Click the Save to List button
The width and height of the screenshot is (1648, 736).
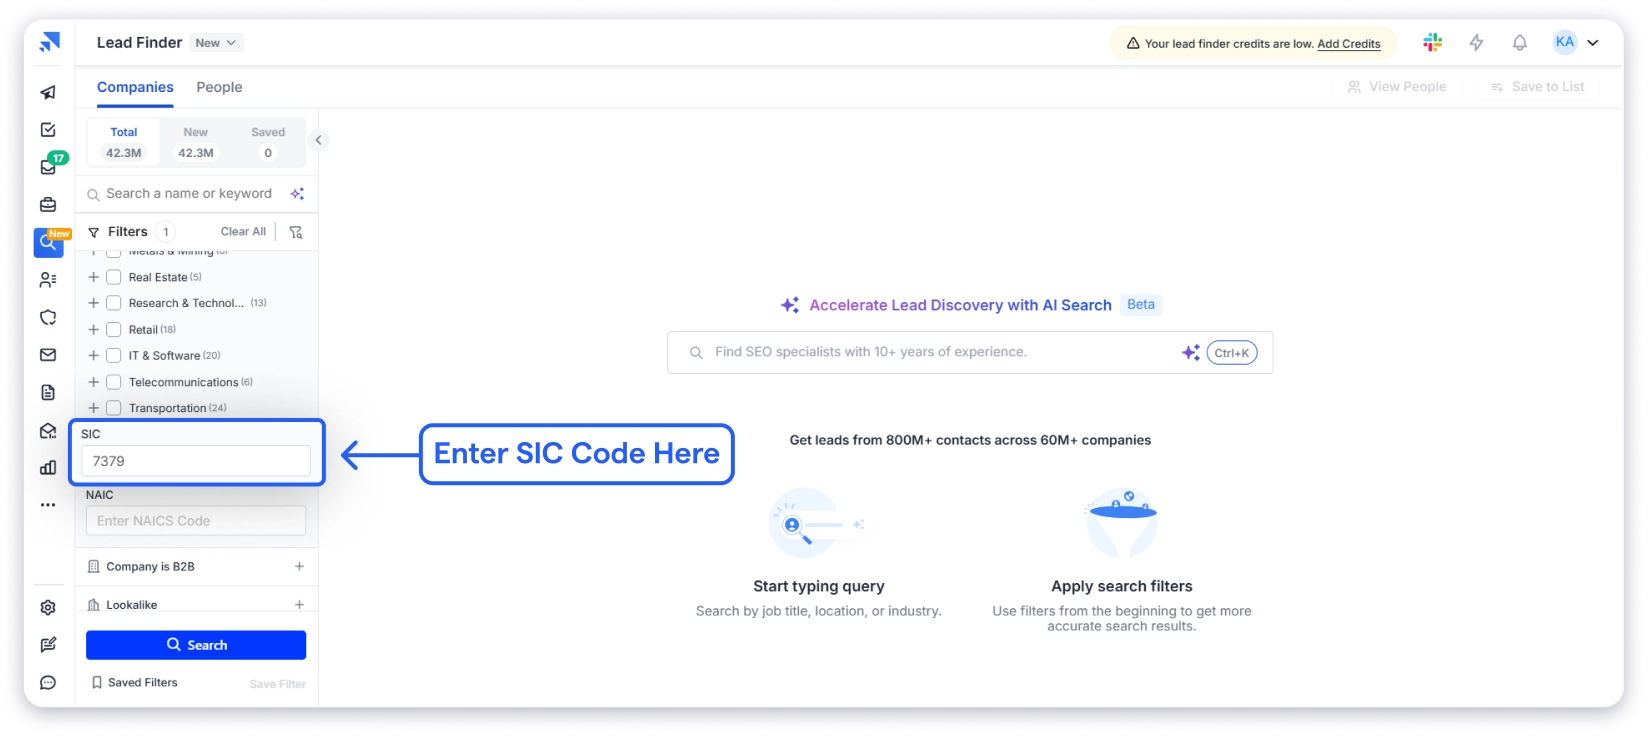[1537, 87]
